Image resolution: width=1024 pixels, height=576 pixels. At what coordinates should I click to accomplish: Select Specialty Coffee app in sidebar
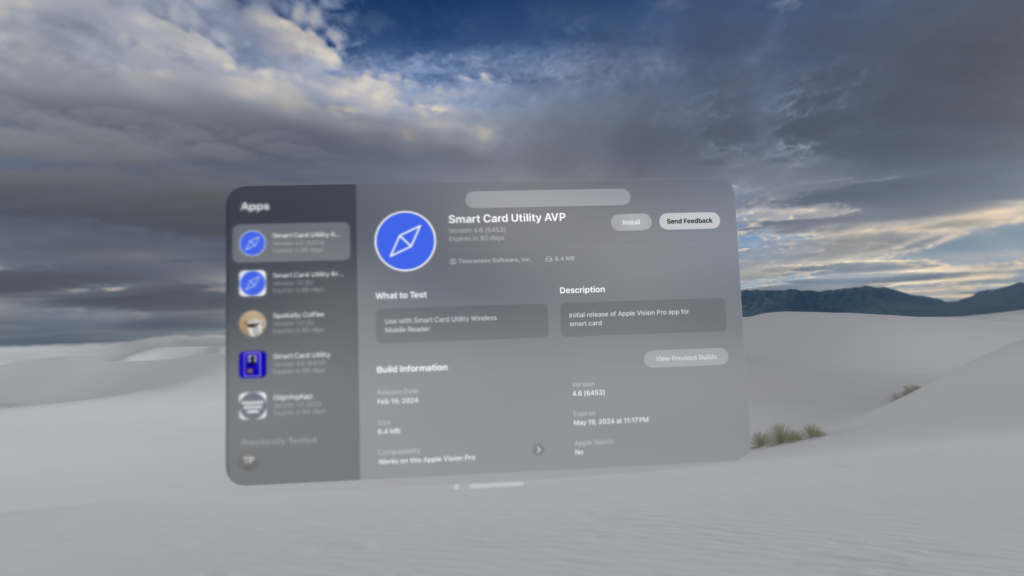tap(291, 323)
